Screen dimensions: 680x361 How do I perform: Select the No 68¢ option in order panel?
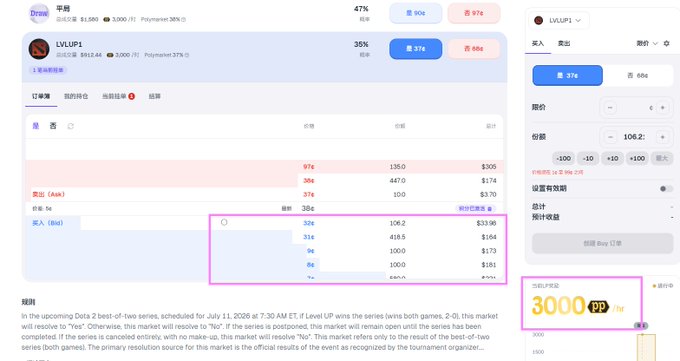coord(638,75)
